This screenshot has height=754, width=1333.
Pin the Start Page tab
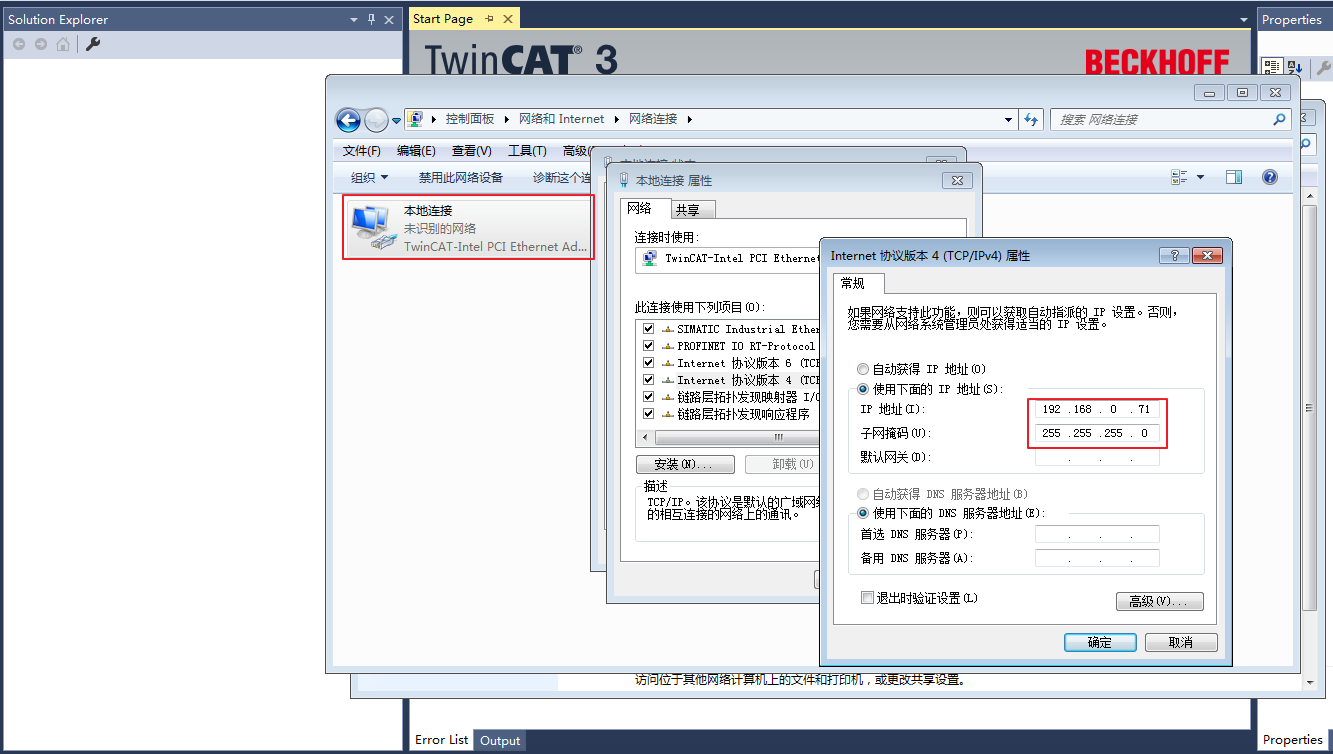(x=490, y=18)
